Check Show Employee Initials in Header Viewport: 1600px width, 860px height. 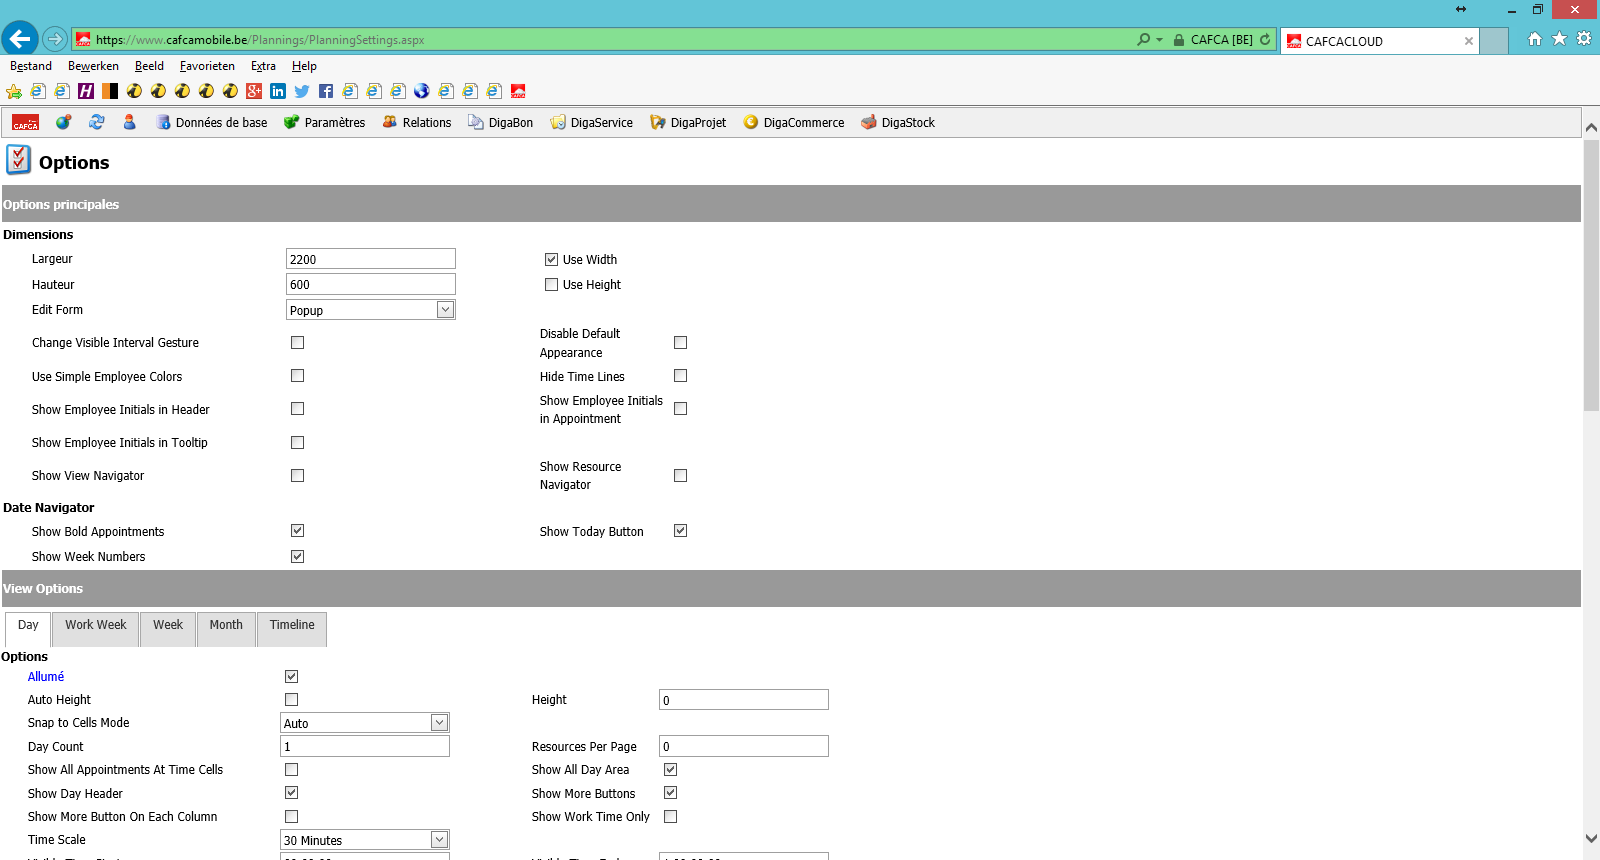pos(297,408)
